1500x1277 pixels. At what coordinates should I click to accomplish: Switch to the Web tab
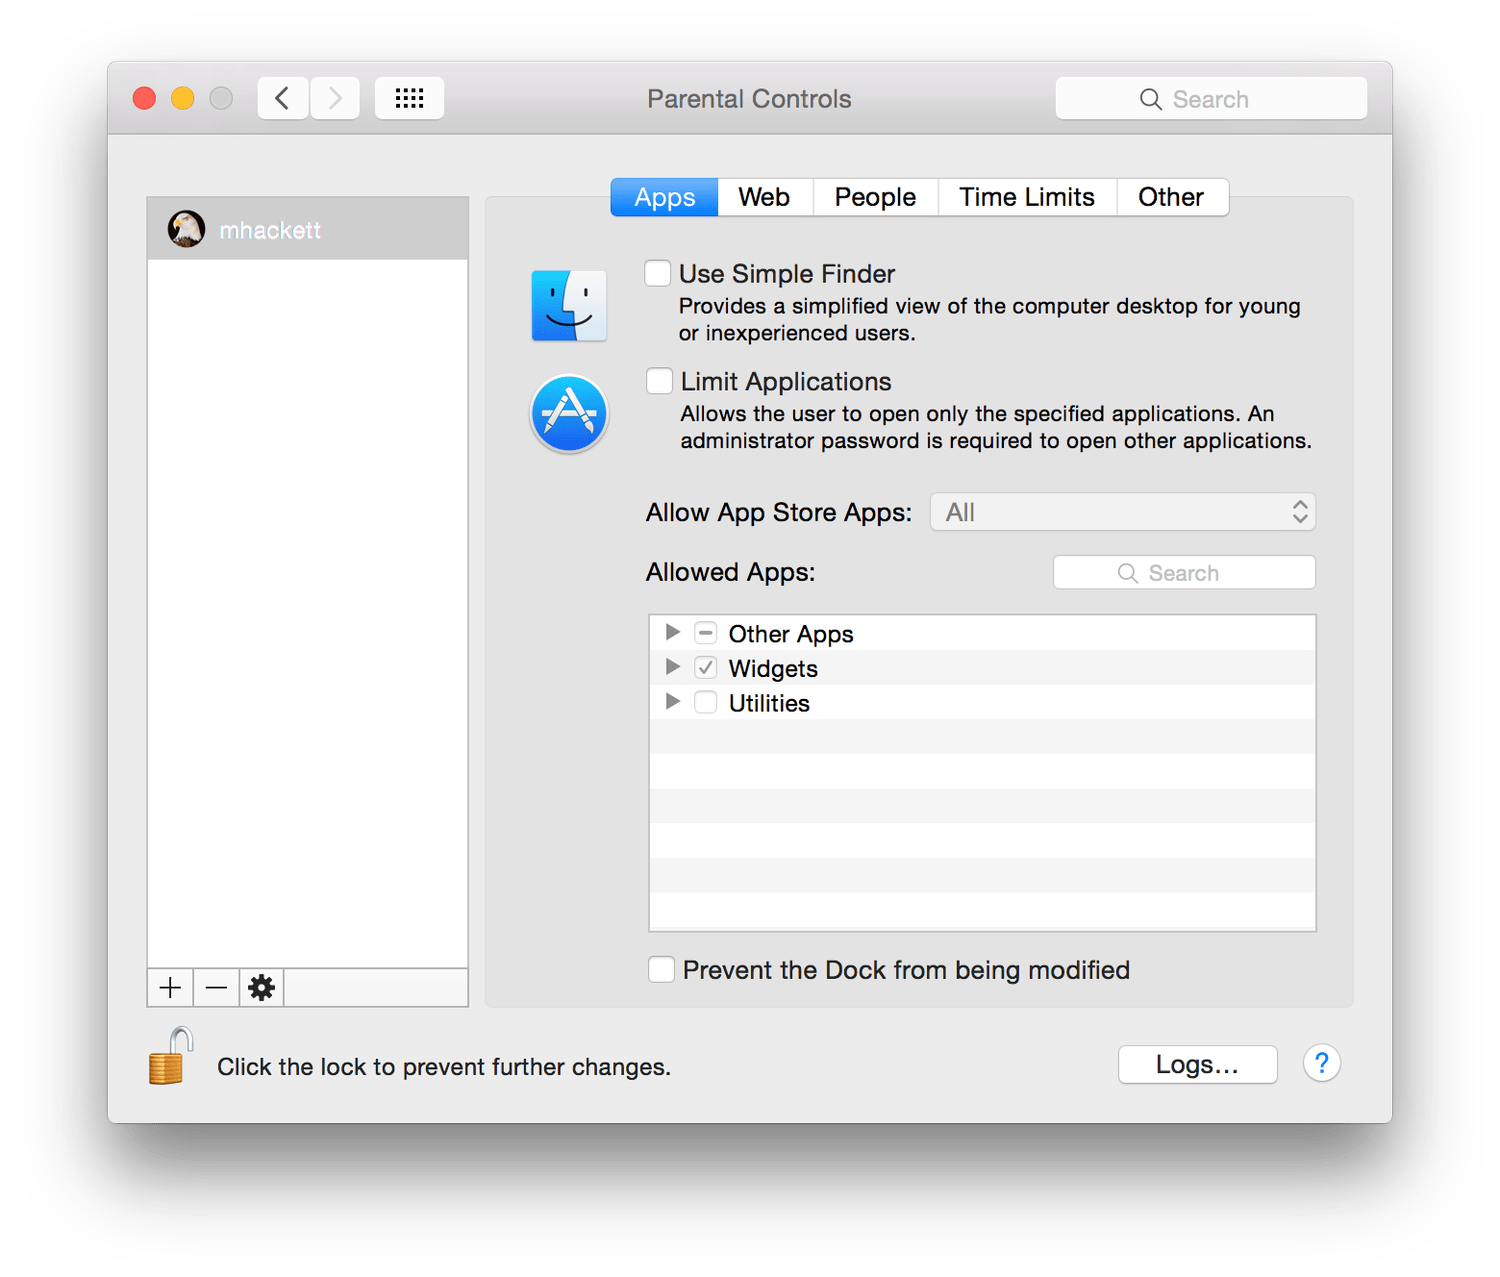click(x=765, y=197)
